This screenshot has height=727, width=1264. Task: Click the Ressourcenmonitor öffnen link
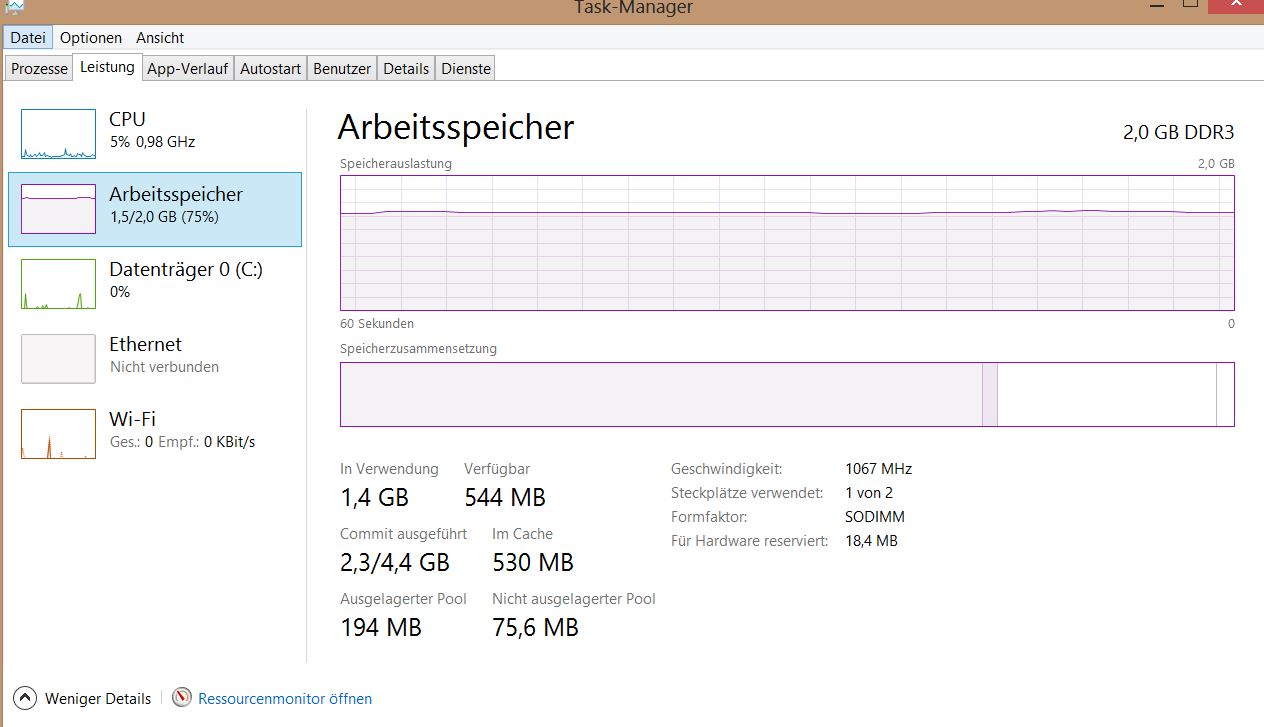pos(285,699)
